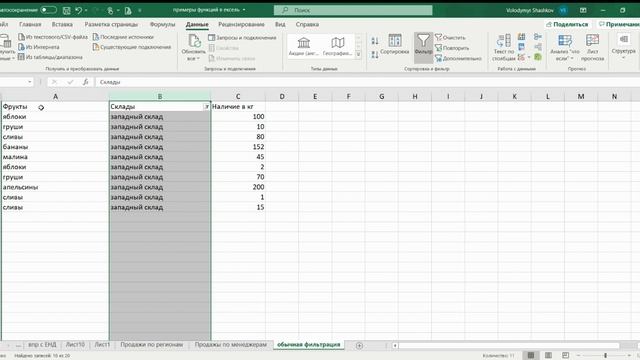Open the Рецензирование tab
The width and height of the screenshot is (640, 360).
click(241, 24)
